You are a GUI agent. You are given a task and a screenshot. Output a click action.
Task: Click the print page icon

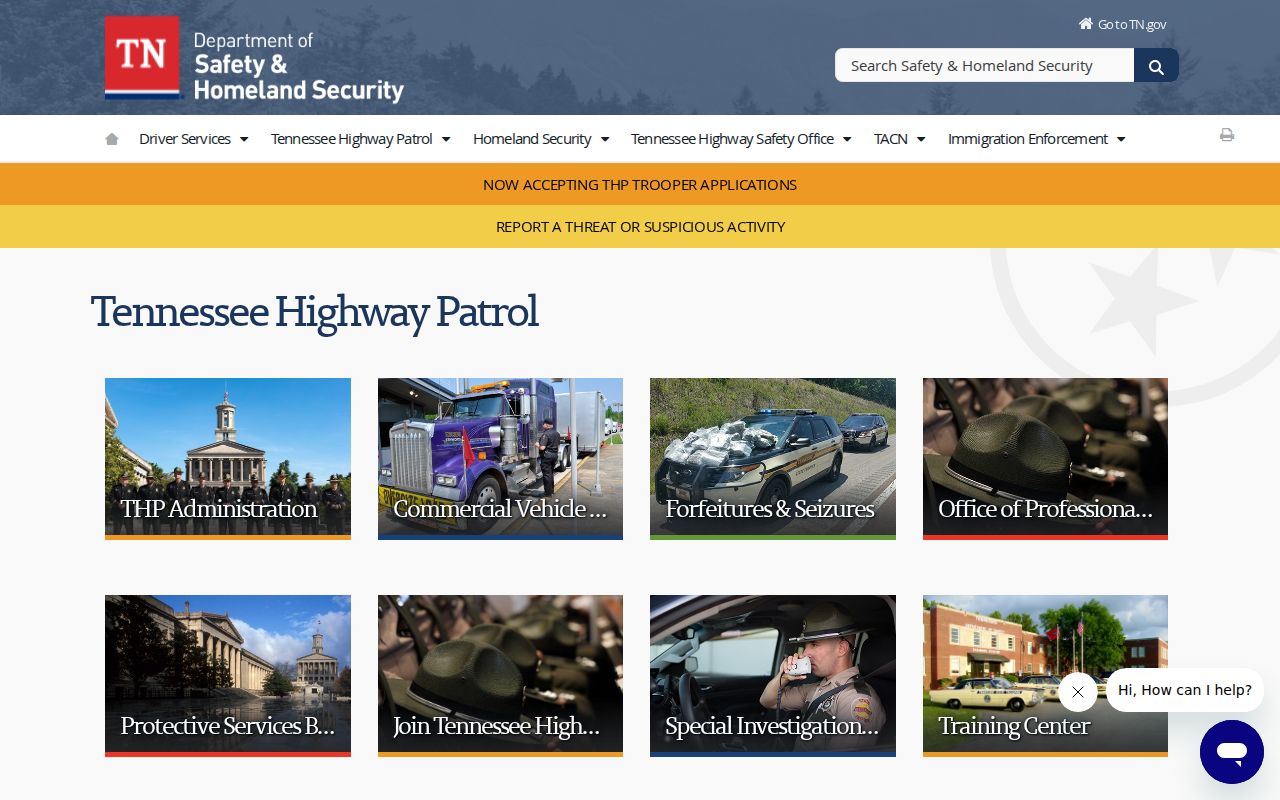tap(1227, 135)
